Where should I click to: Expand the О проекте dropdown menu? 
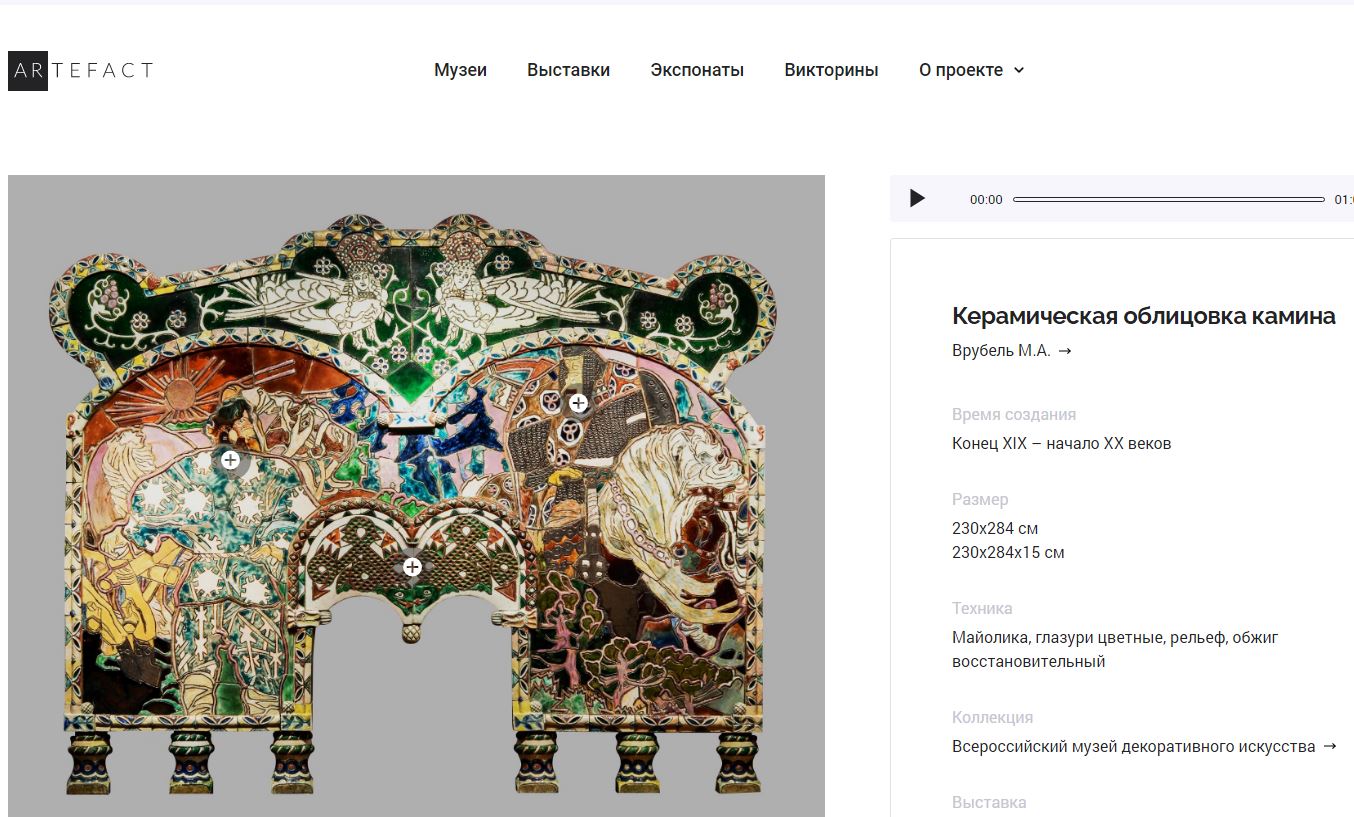[x=960, y=70]
